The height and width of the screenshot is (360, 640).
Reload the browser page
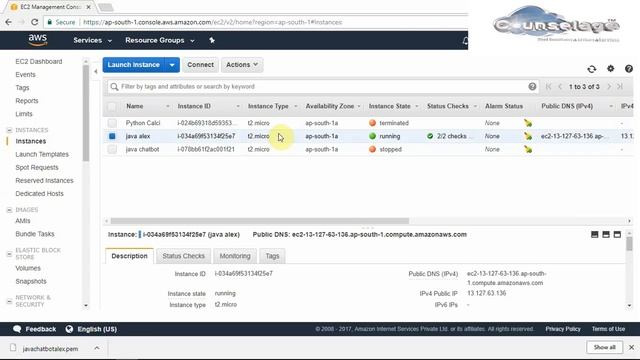pos(35,22)
